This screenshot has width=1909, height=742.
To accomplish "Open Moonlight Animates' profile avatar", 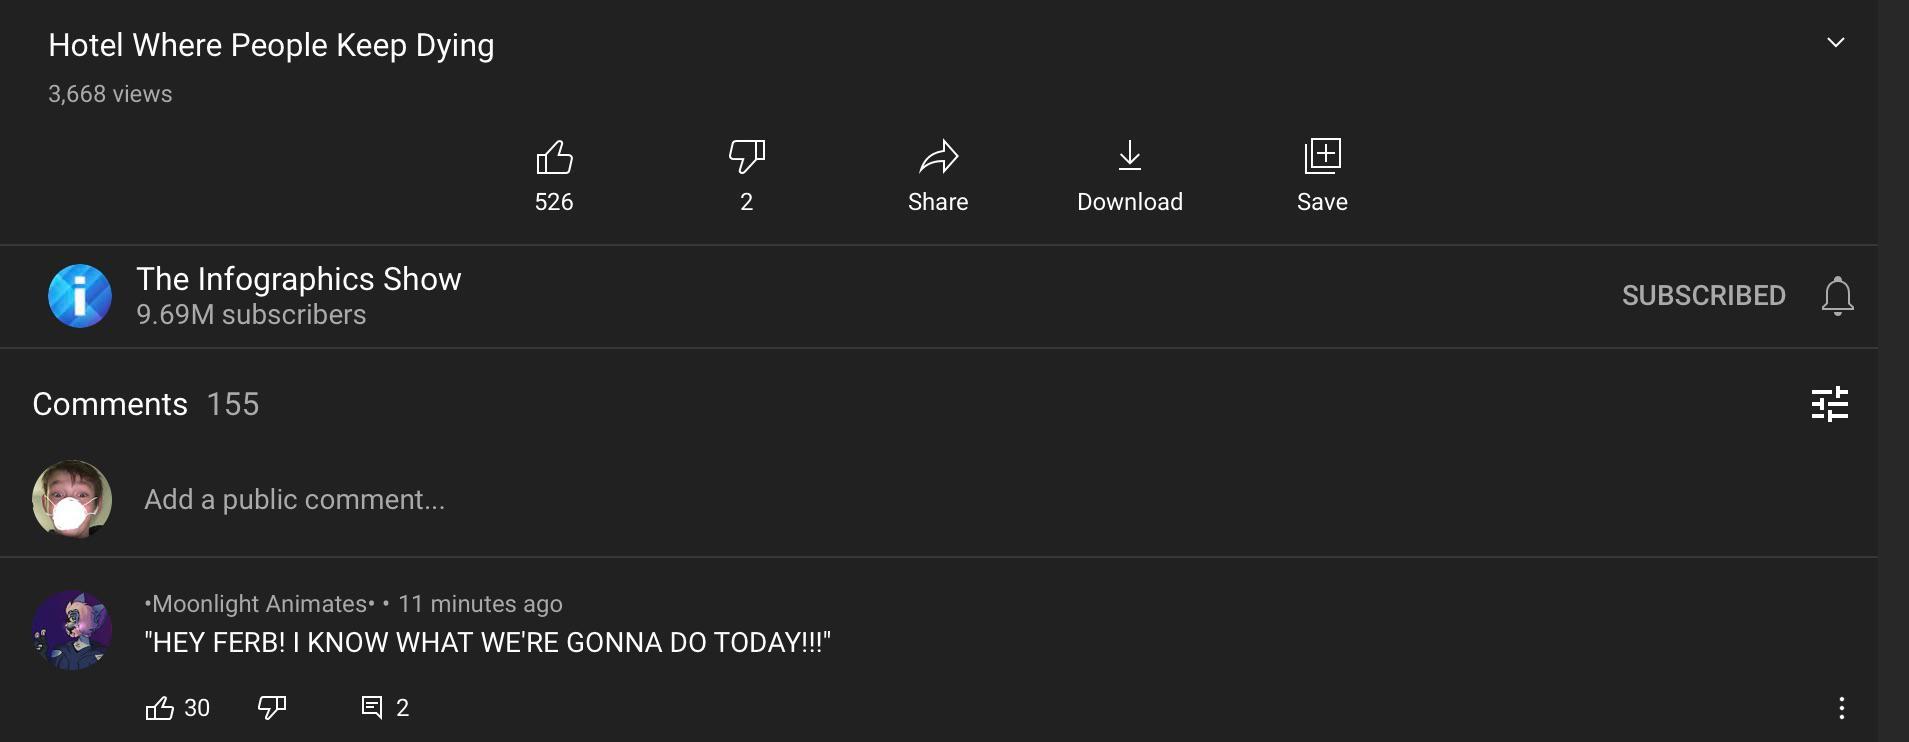I will coord(72,630).
